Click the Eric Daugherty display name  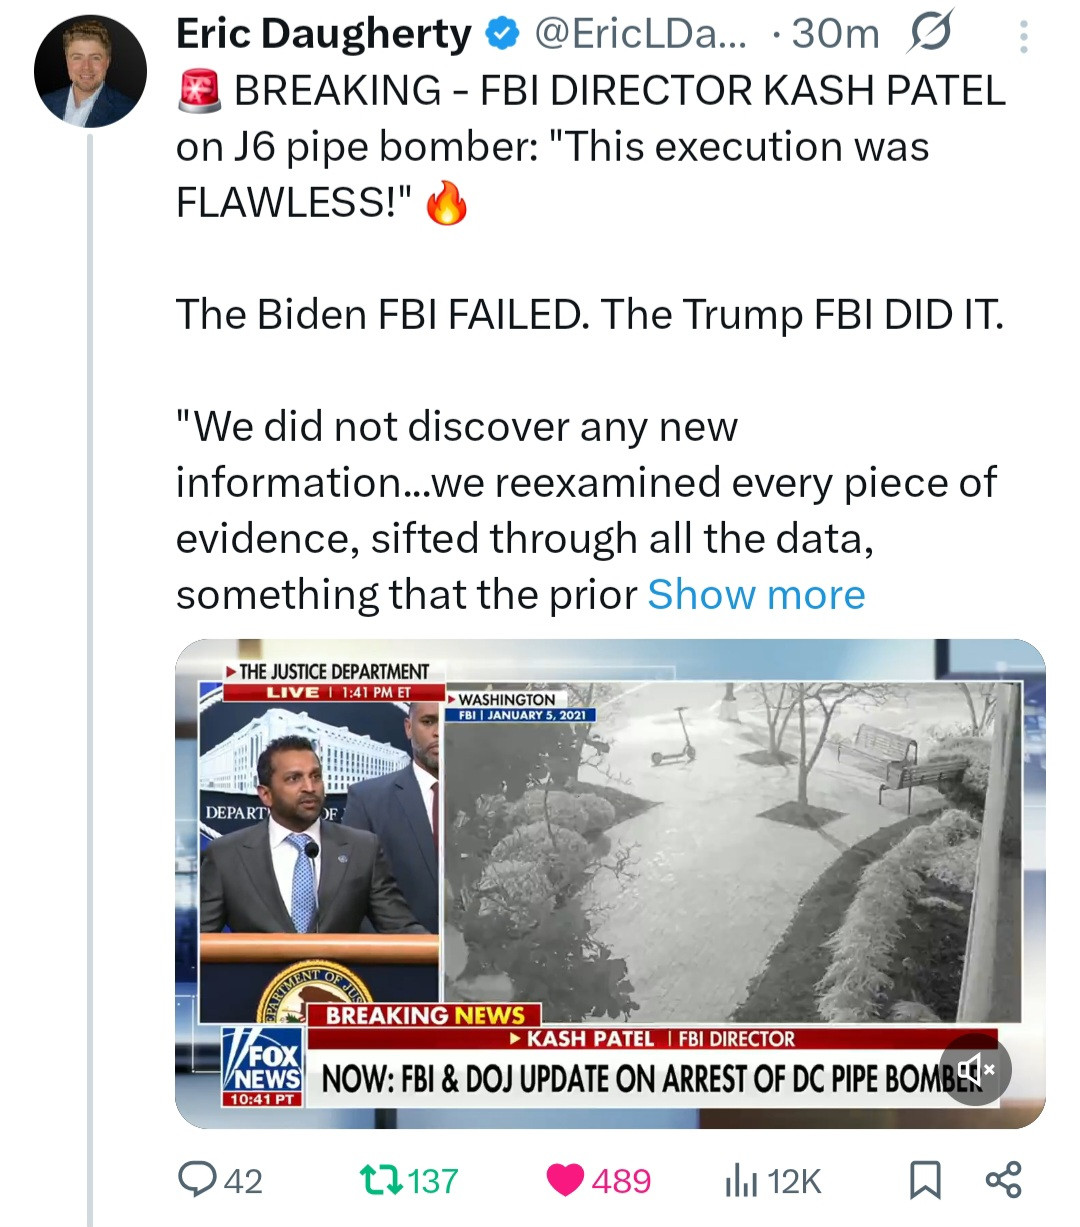click(x=322, y=35)
